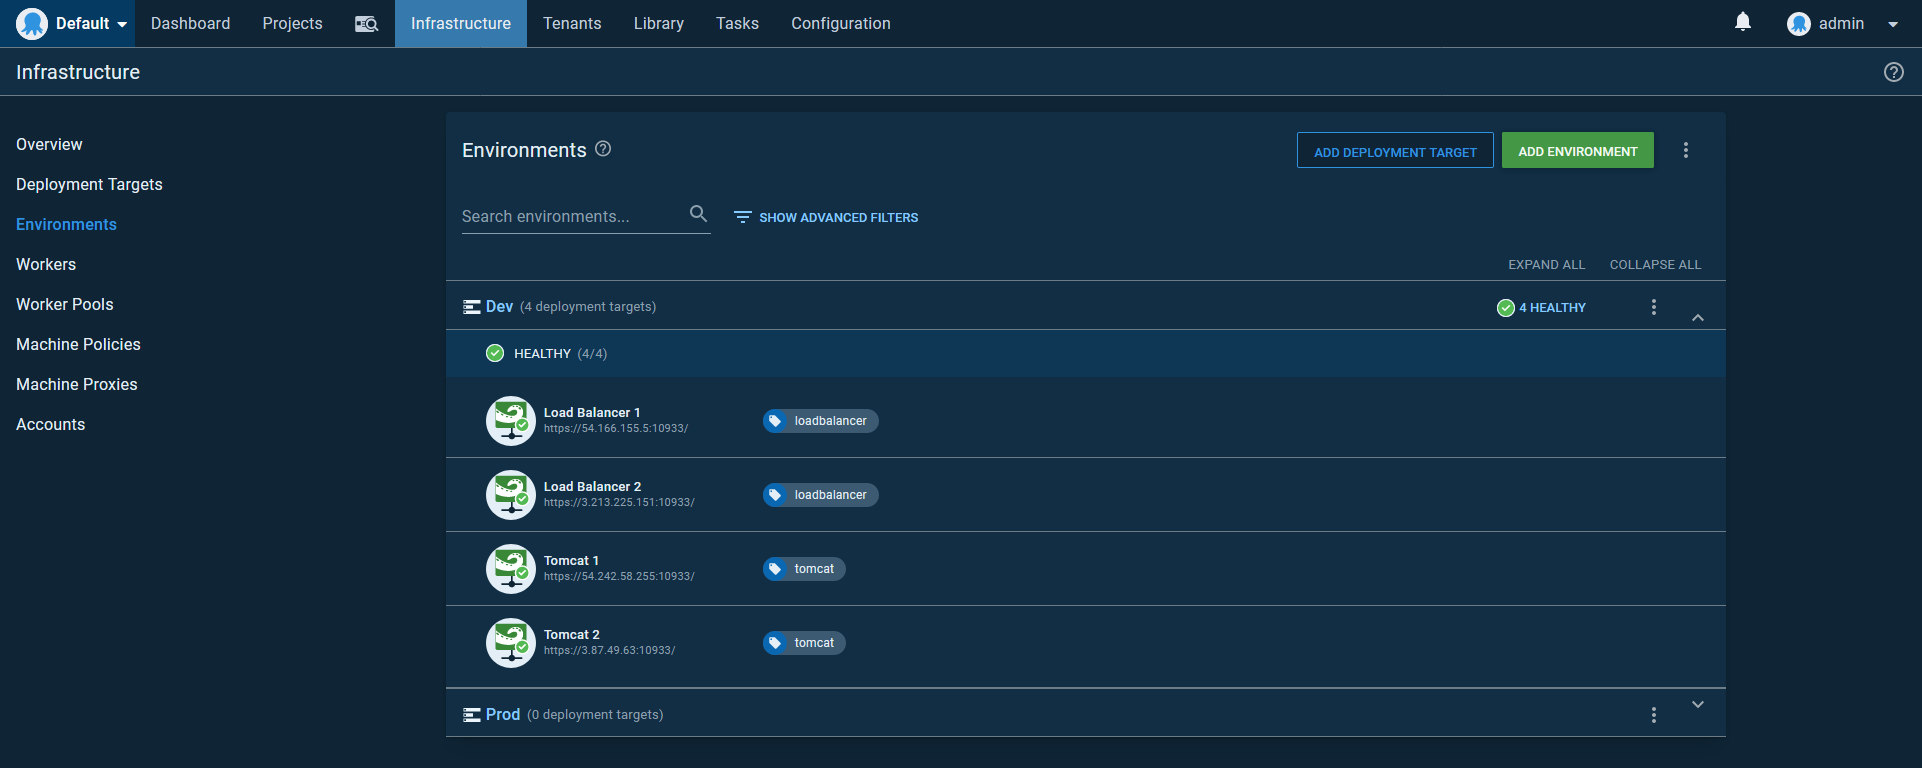The height and width of the screenshot is (768, 1922).
Task: Click the Load Balancer 1 machine icon
Action: tap(511, 421)
